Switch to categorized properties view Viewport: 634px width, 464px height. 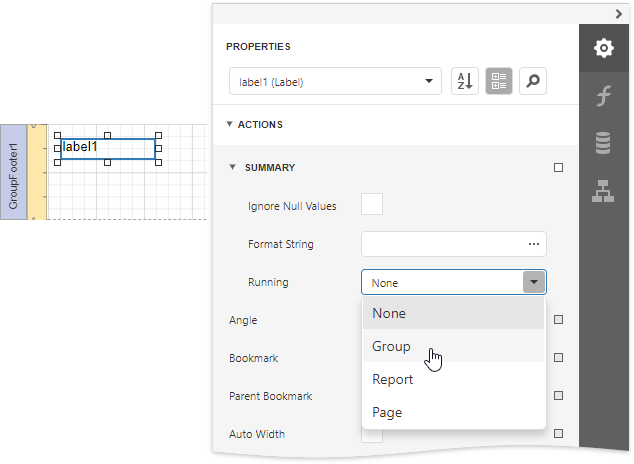click(499, 82)
